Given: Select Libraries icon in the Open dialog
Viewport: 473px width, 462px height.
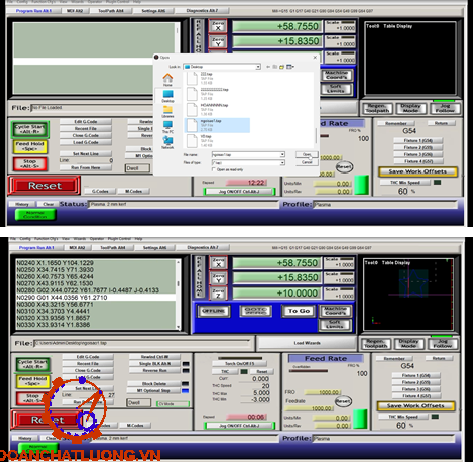Looking at the screenshot, I should pos(168,112).
